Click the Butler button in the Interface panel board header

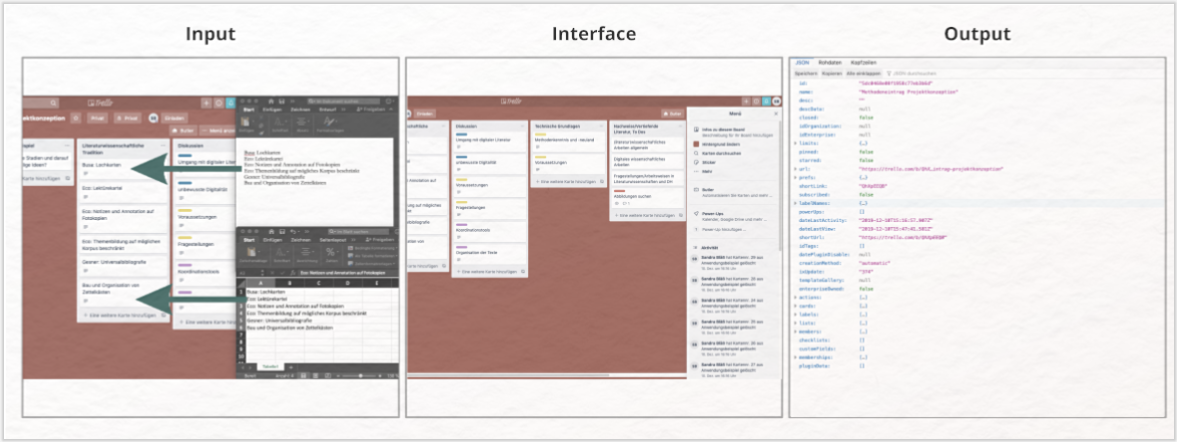tap(673, 113)
